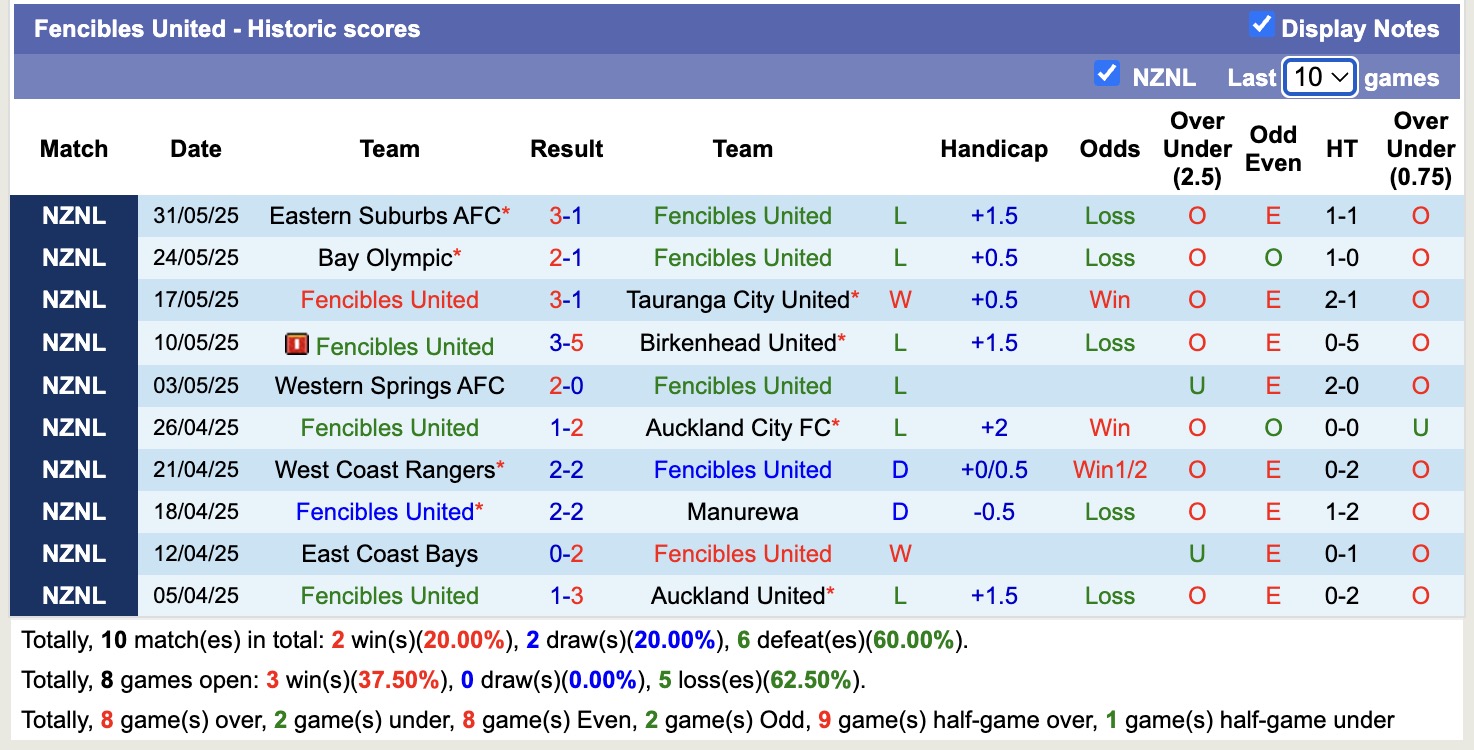Click the Auckland United team link
1474x750 pixels.
click(x=740, y=595)
